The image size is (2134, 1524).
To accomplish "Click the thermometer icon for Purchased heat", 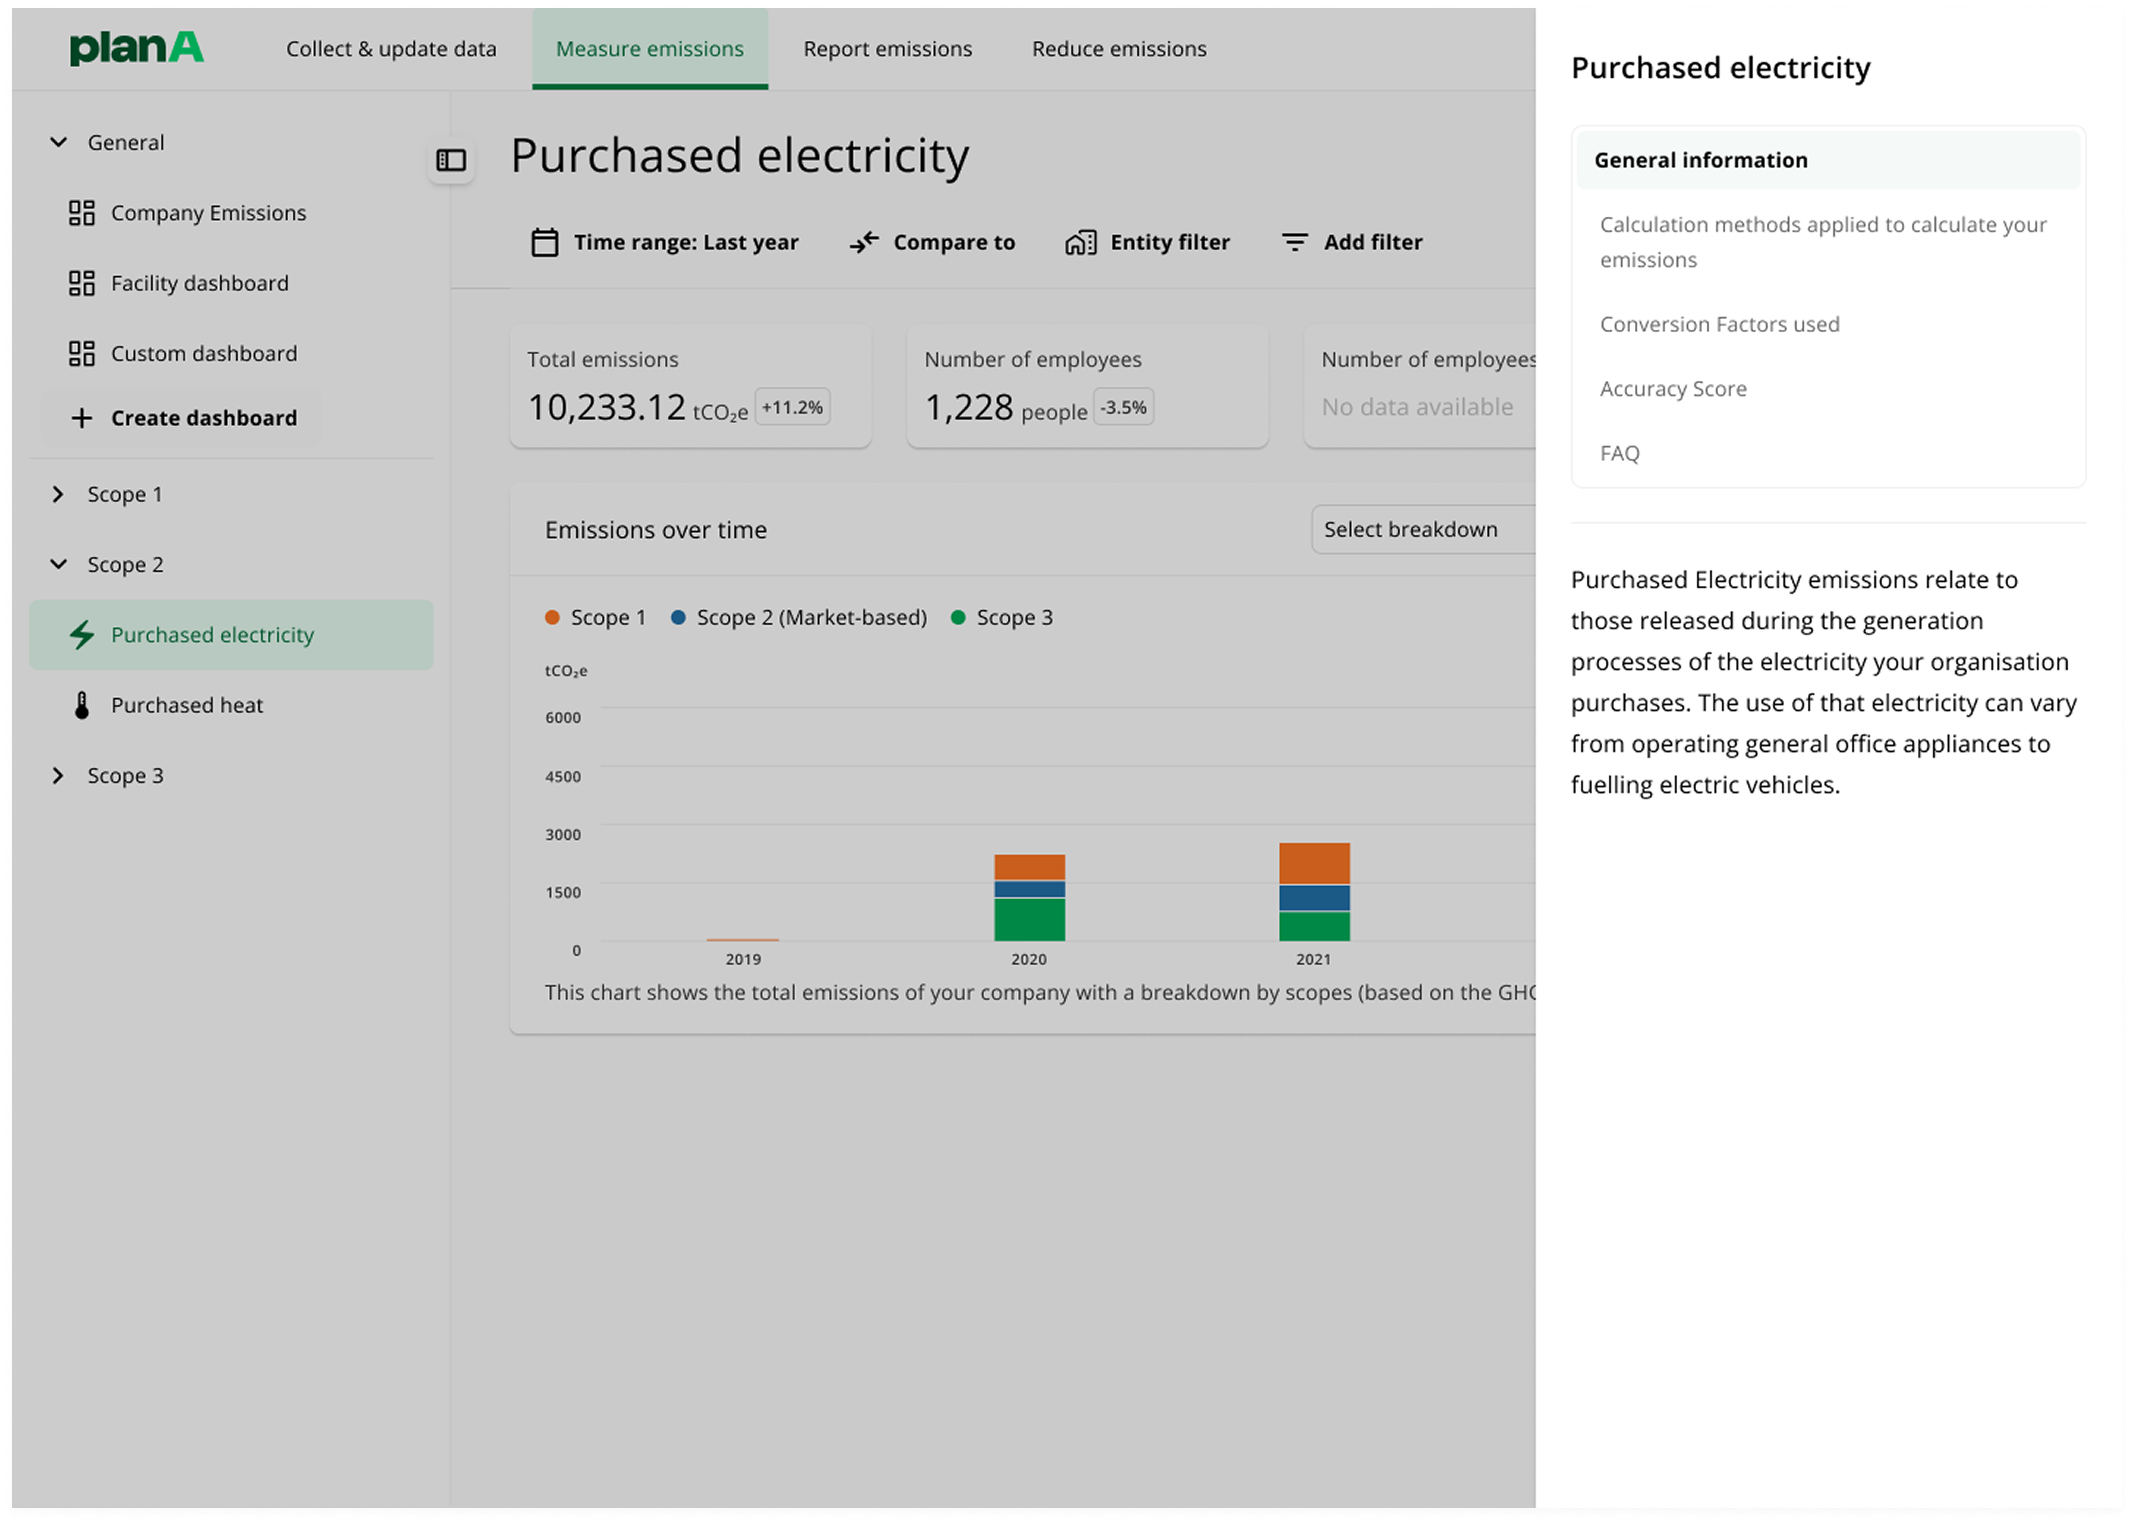I will point(82,704).
